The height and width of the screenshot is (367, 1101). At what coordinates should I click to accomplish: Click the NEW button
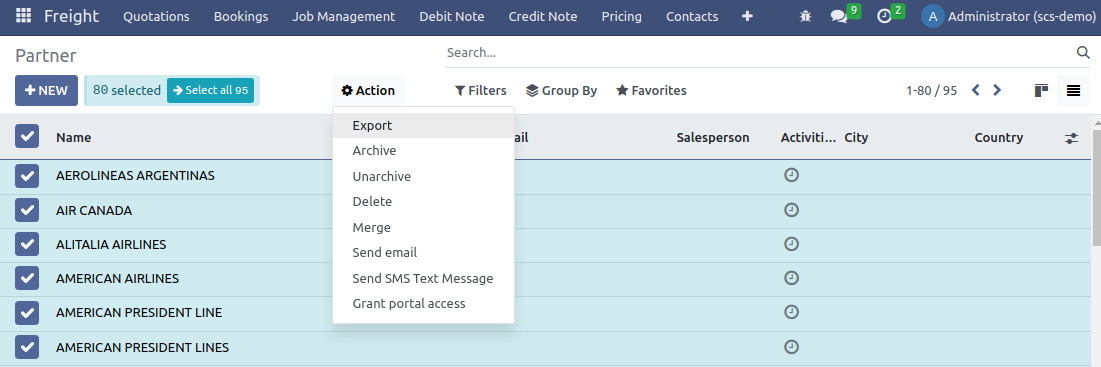46,91
